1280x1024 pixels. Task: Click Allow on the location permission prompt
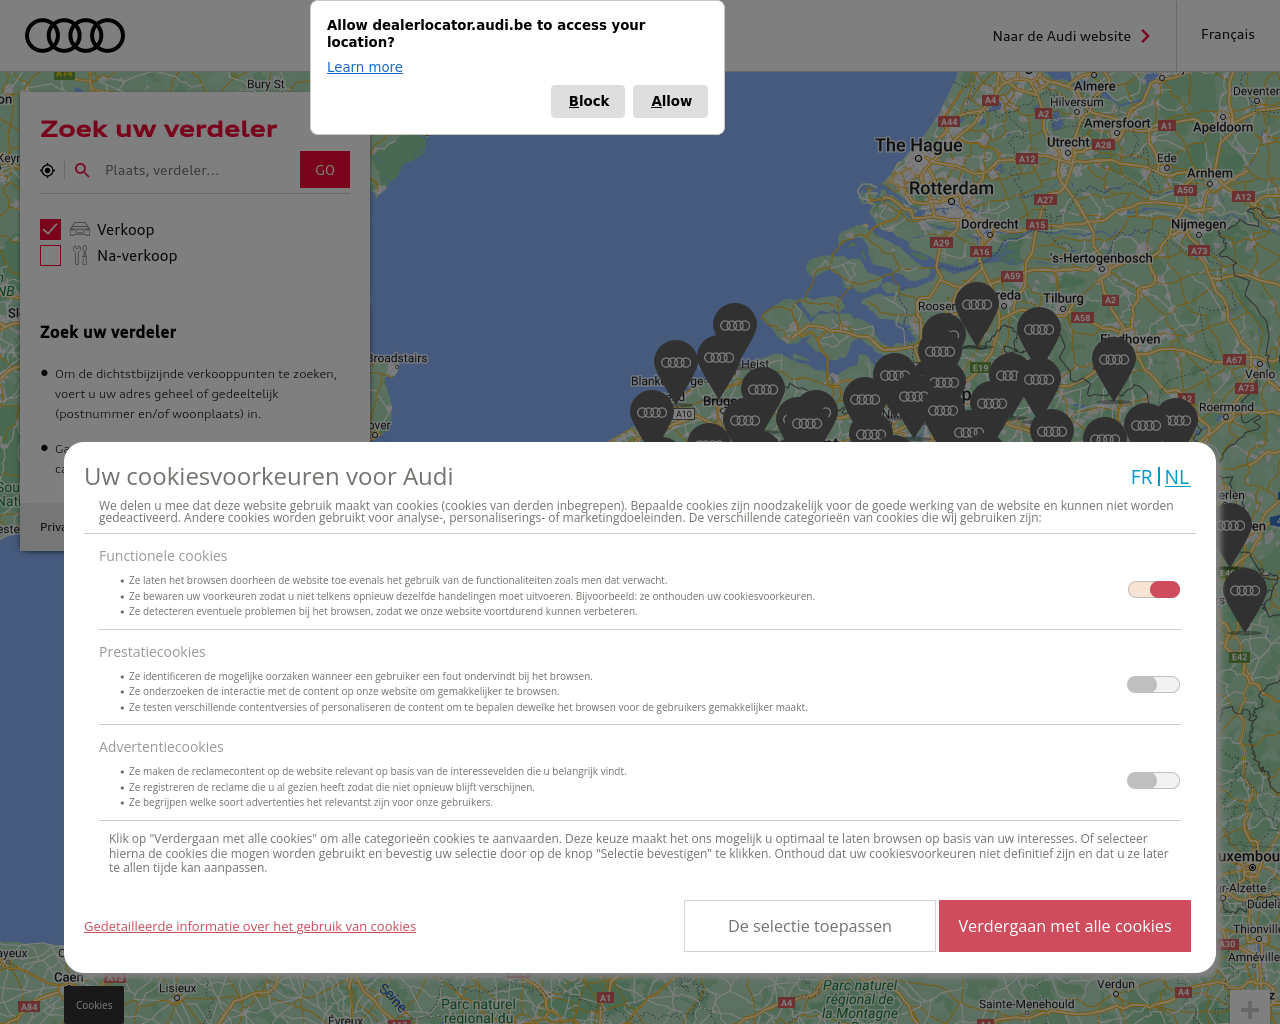pos(671,101)
